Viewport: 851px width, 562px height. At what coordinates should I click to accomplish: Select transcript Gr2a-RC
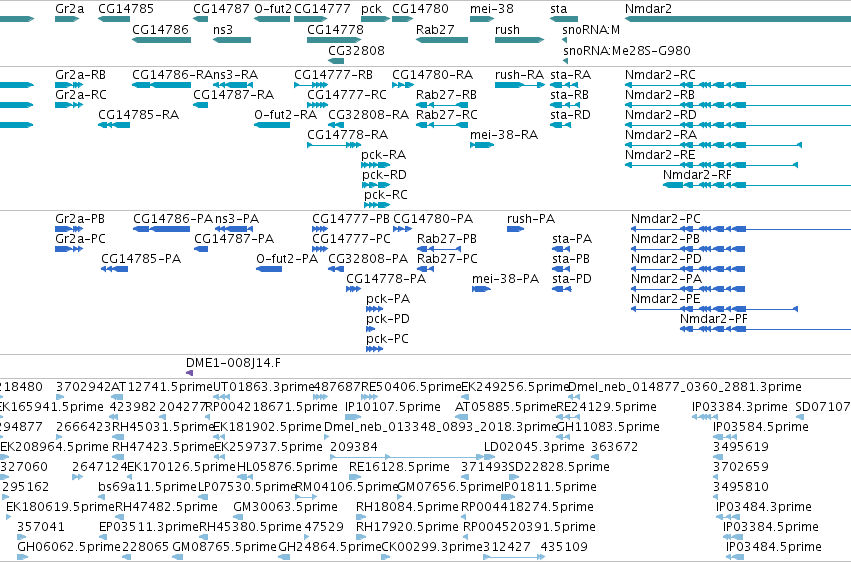click(69, 105)
